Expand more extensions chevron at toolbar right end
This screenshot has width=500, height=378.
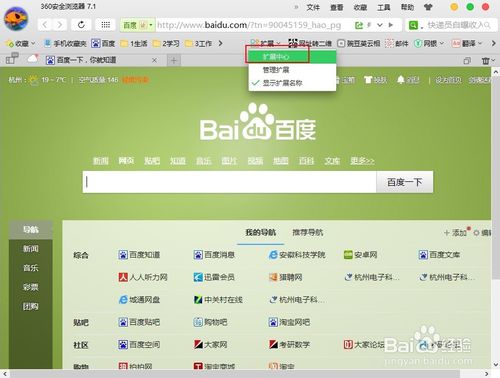click(494, 43)
